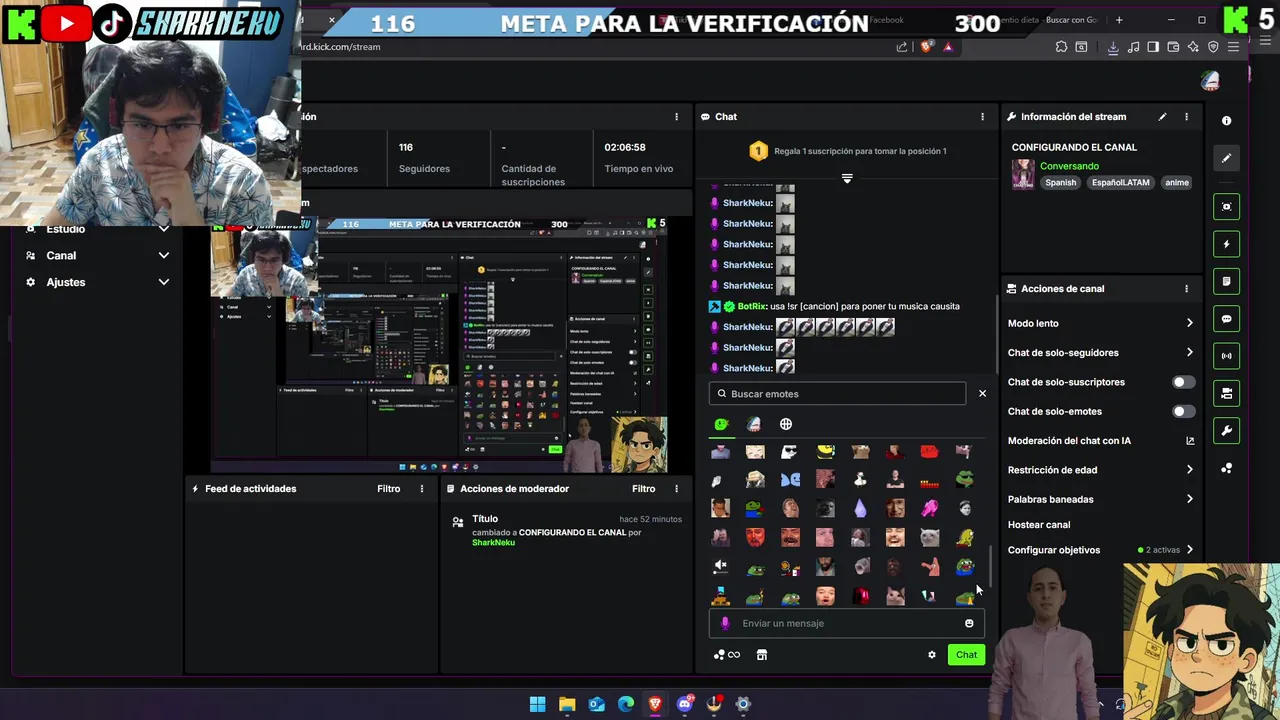Toggle Chat de solo-emotes switch
Viewport: 1280px width, 720px height.
click(1182, 411)
